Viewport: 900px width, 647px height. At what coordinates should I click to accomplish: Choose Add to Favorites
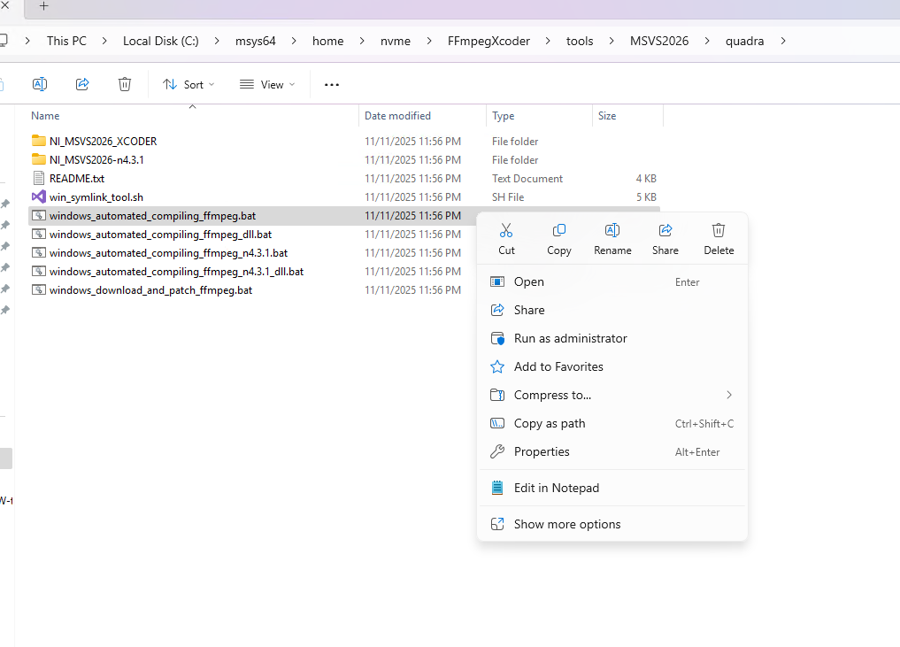click(612, 367)
